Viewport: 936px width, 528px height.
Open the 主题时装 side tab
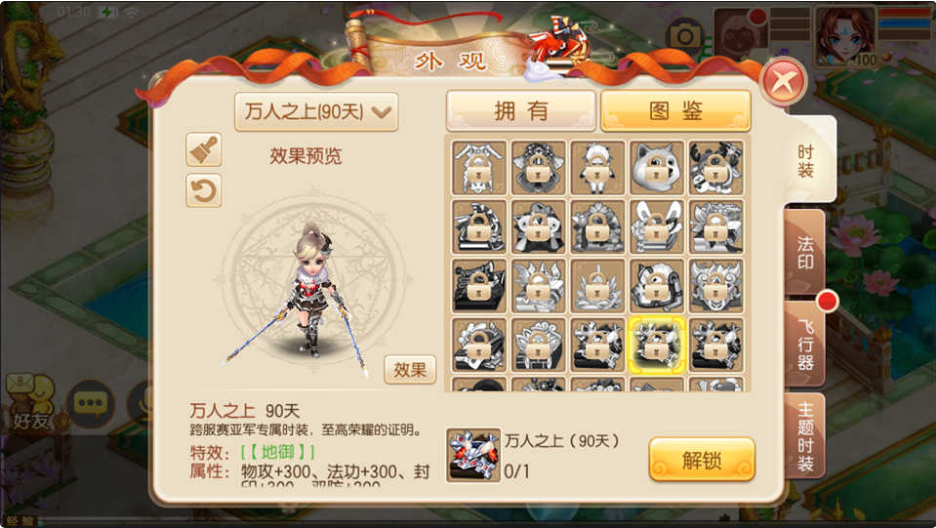(x=805, y=436)
